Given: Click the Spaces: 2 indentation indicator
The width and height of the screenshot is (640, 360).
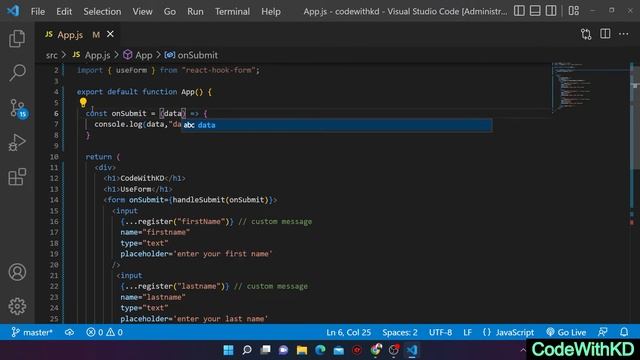Looking at the screenshot, I should tap(400, 332).
